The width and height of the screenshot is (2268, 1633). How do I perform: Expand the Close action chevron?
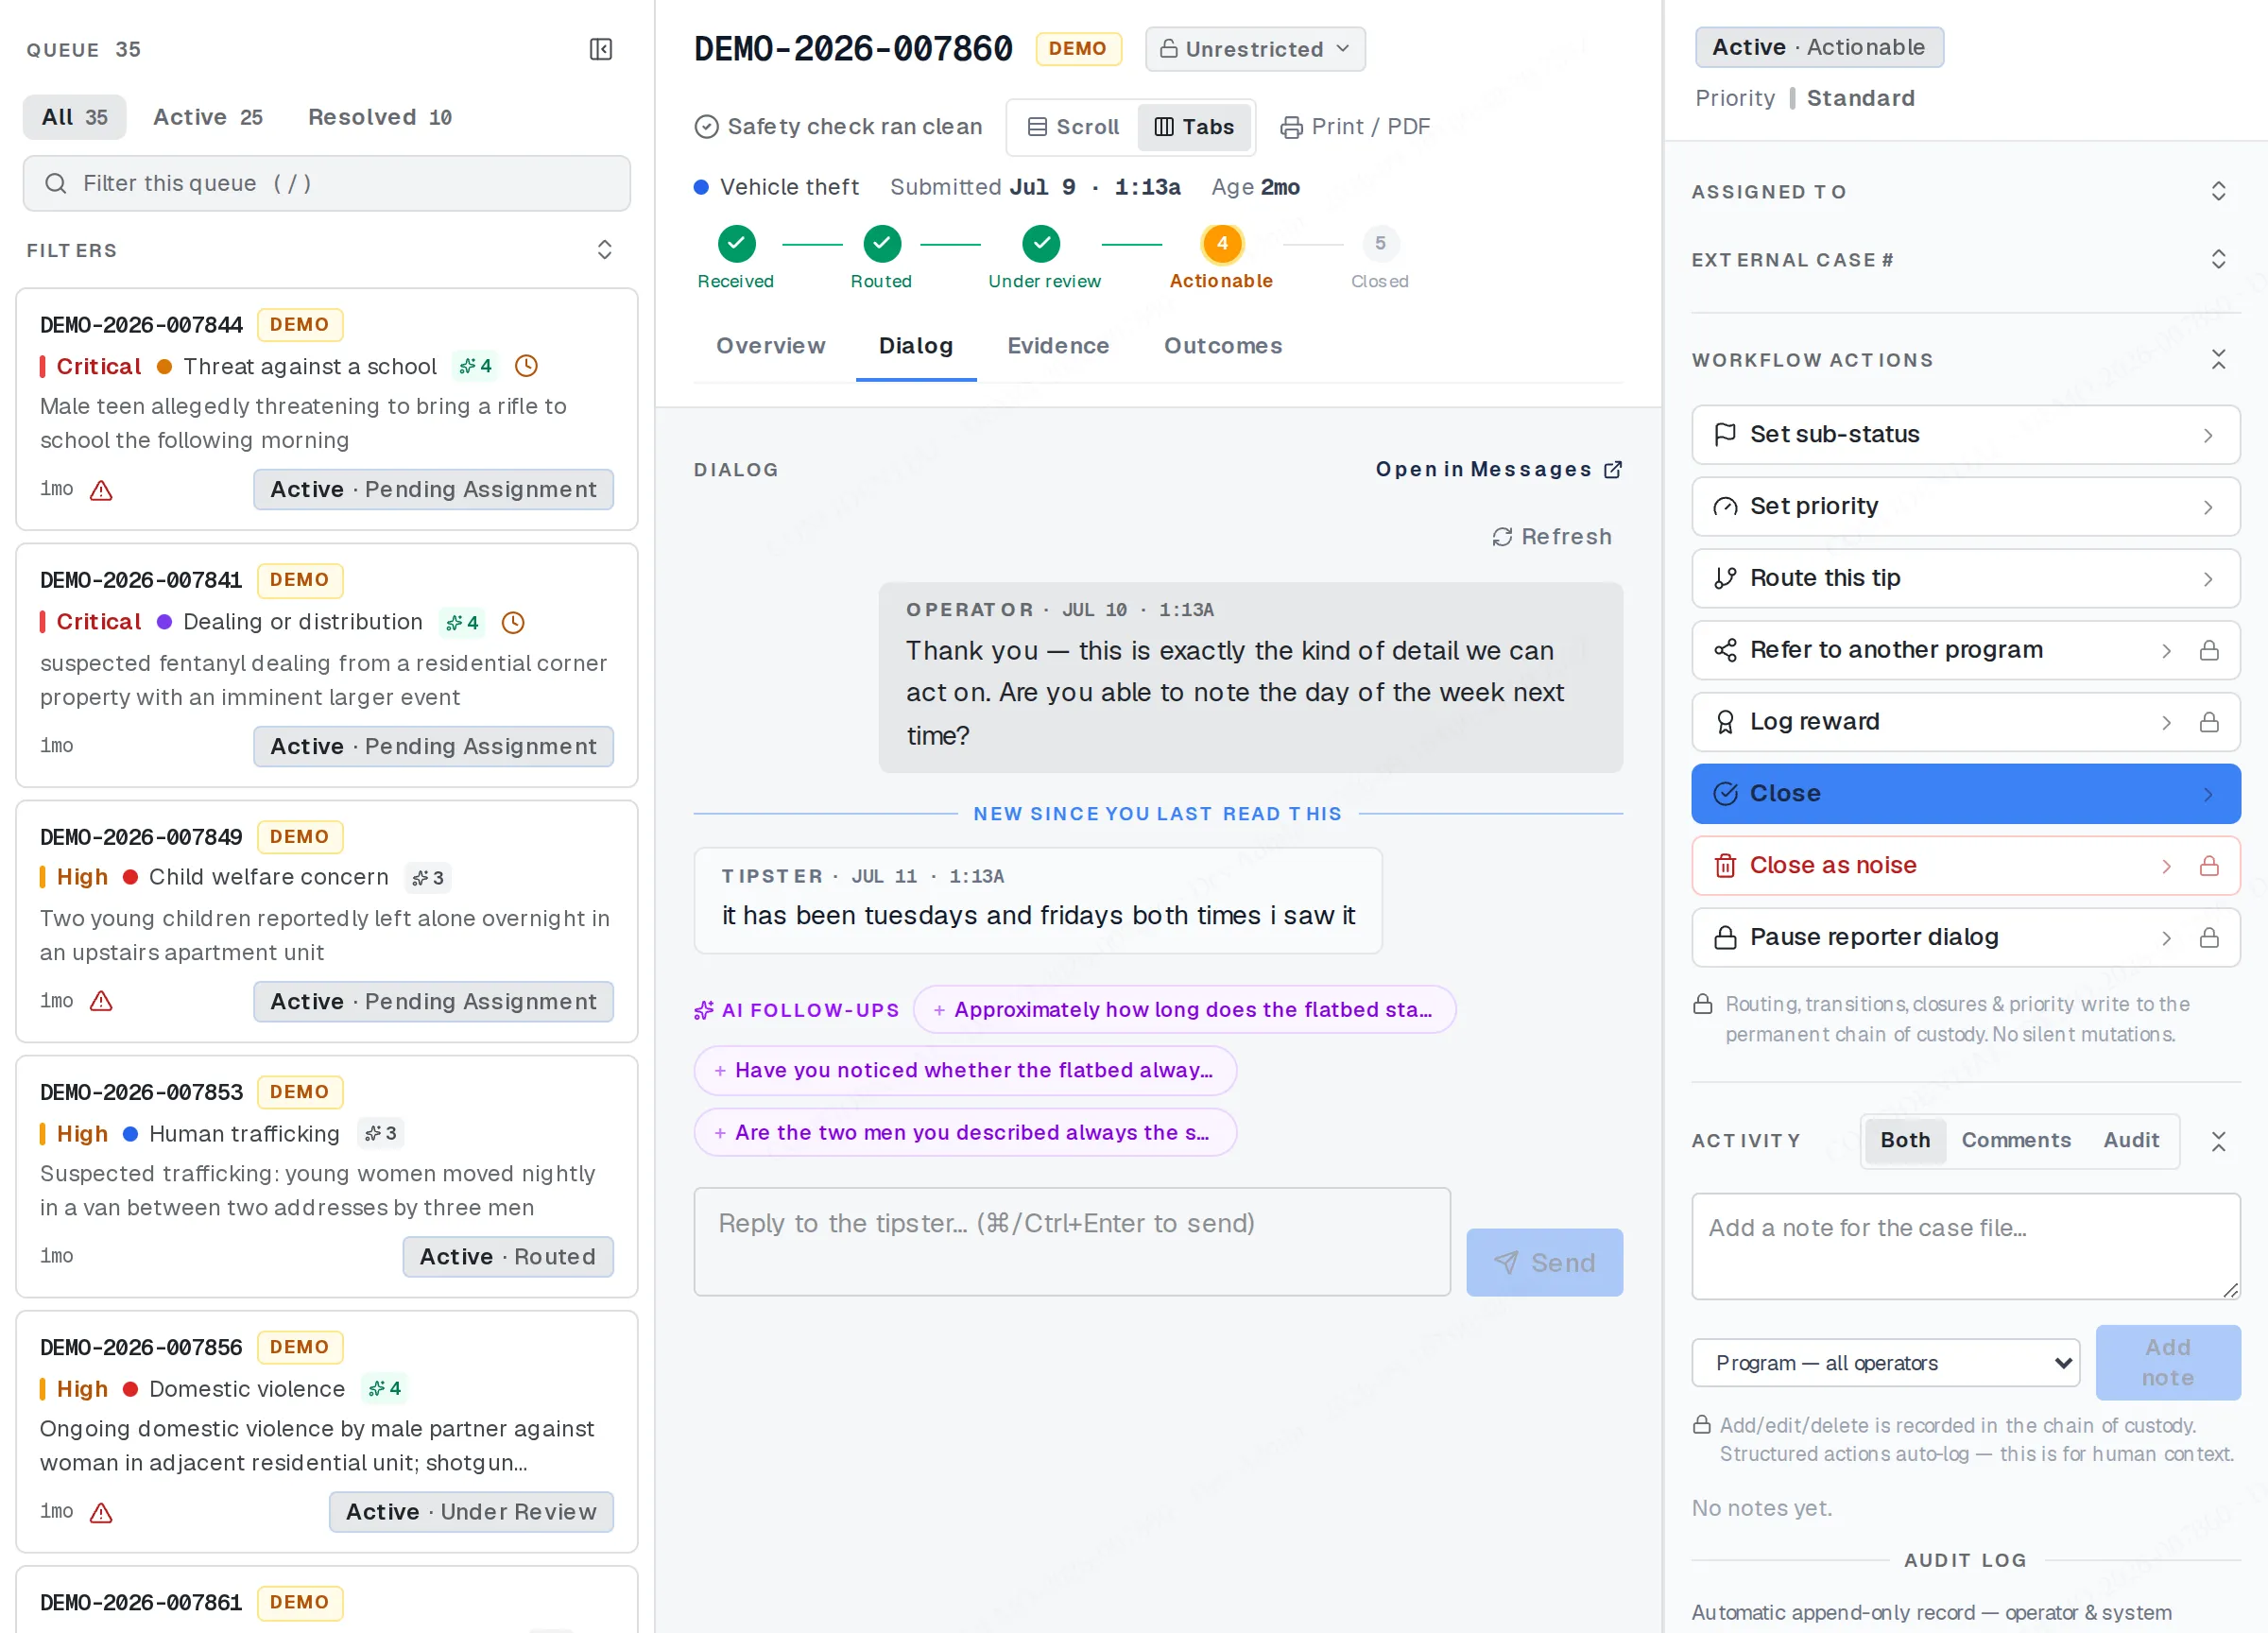click(x=2208, y=794)
